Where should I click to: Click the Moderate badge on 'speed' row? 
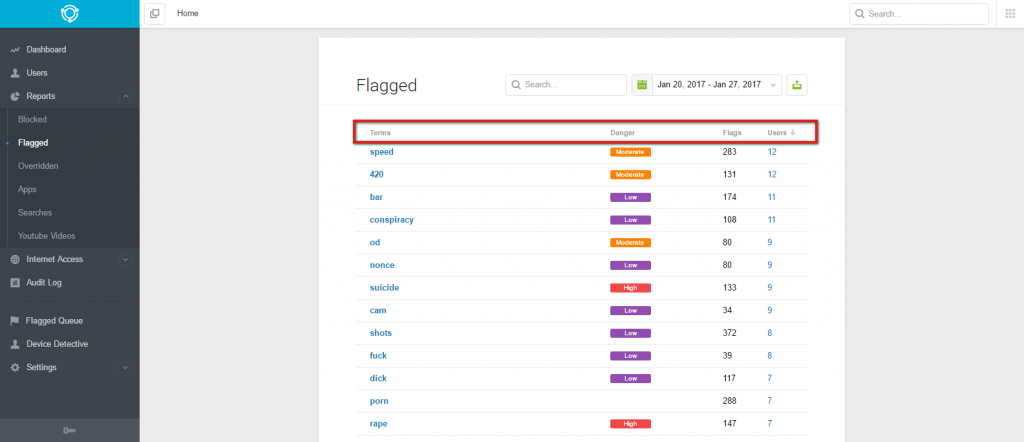coord(630,152)
